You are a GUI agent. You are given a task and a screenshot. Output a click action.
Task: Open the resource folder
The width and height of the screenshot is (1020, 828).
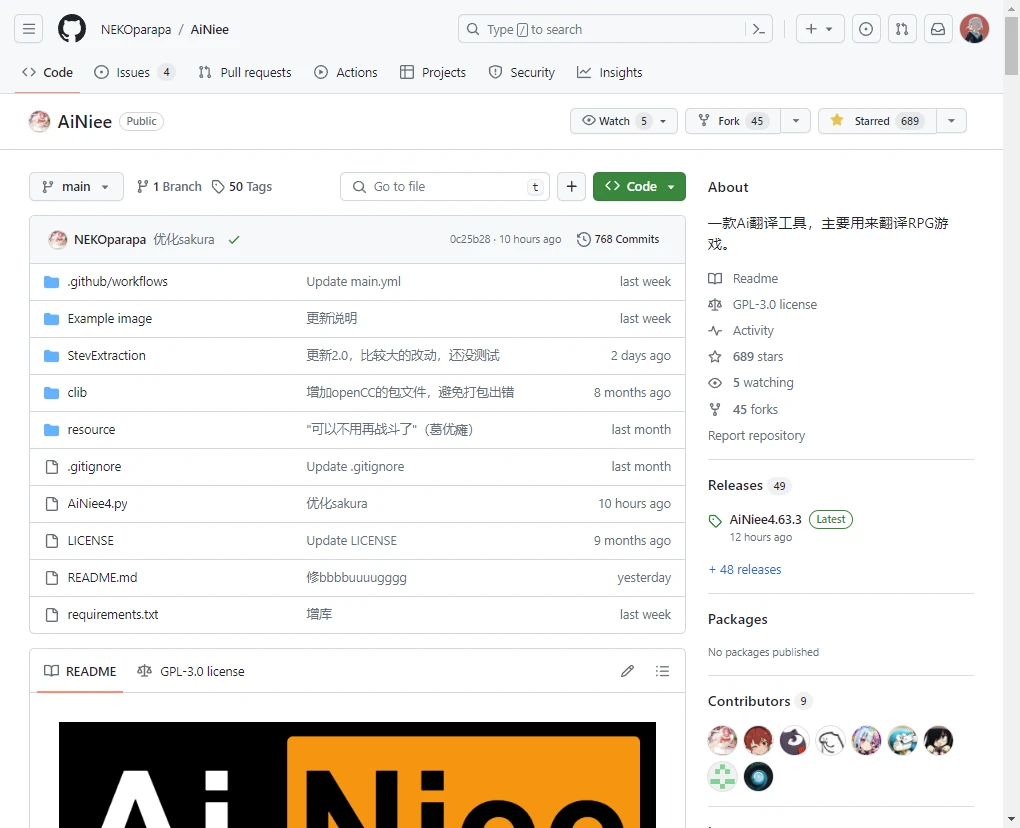[x=91, y=430]
